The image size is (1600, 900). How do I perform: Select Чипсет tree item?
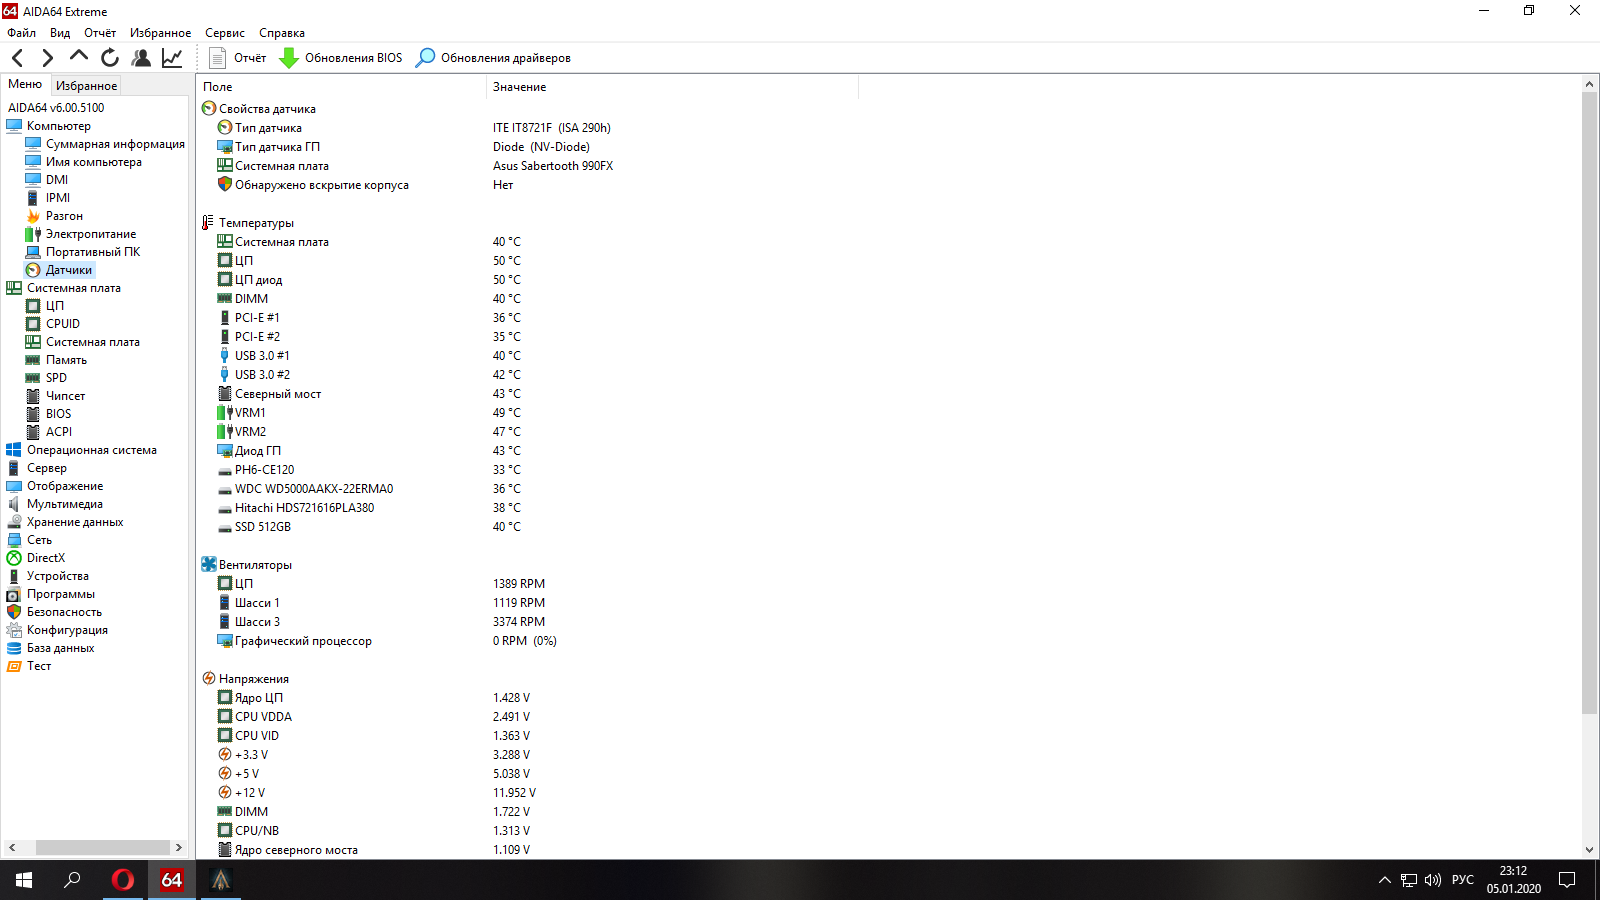[x=65, y=396]
